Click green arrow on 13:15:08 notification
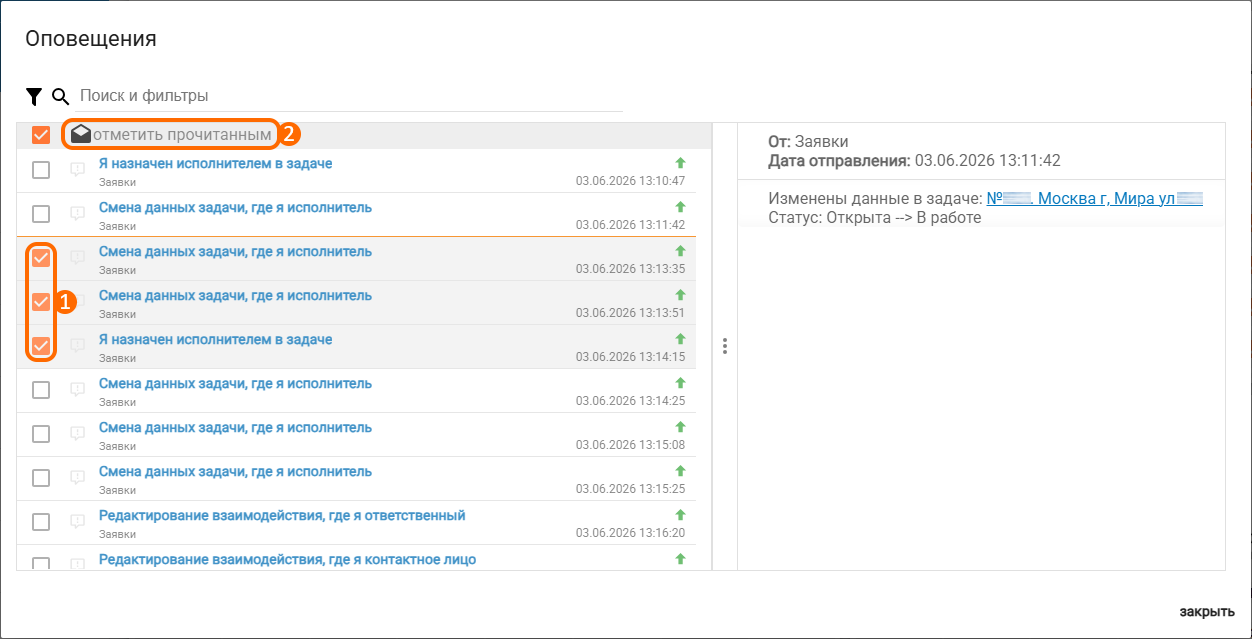 pos(680,426)
